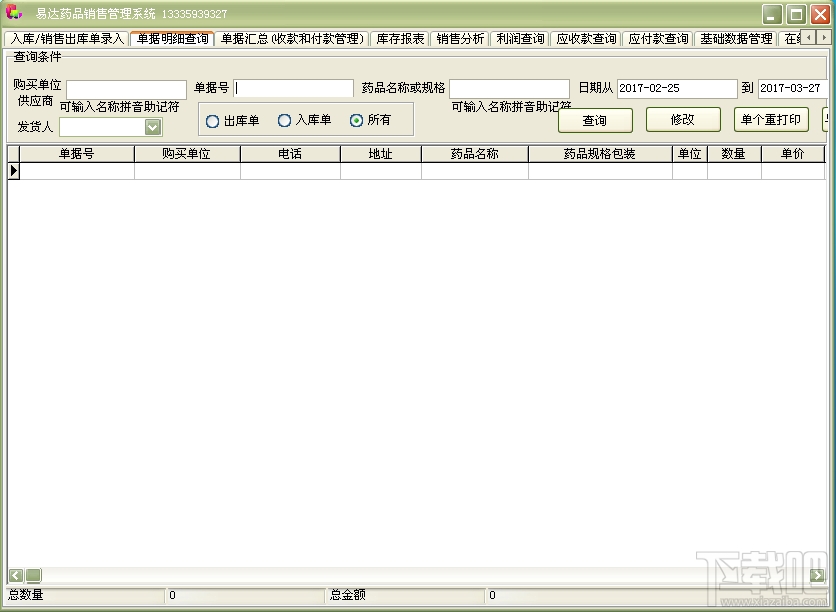Switch to the 库存报表 tab

click(400, 39)
